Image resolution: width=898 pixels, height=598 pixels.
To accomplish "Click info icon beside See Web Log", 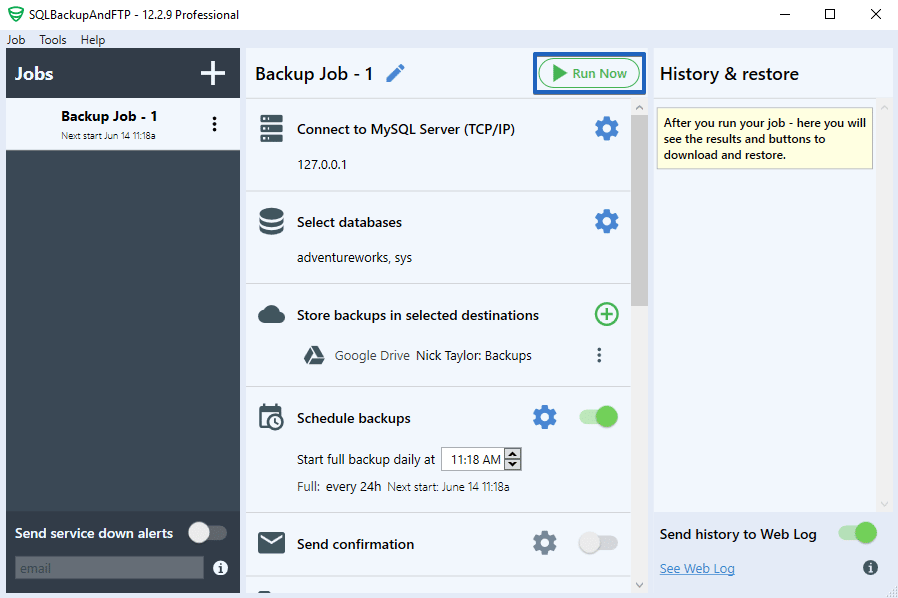I will (871, 568).
